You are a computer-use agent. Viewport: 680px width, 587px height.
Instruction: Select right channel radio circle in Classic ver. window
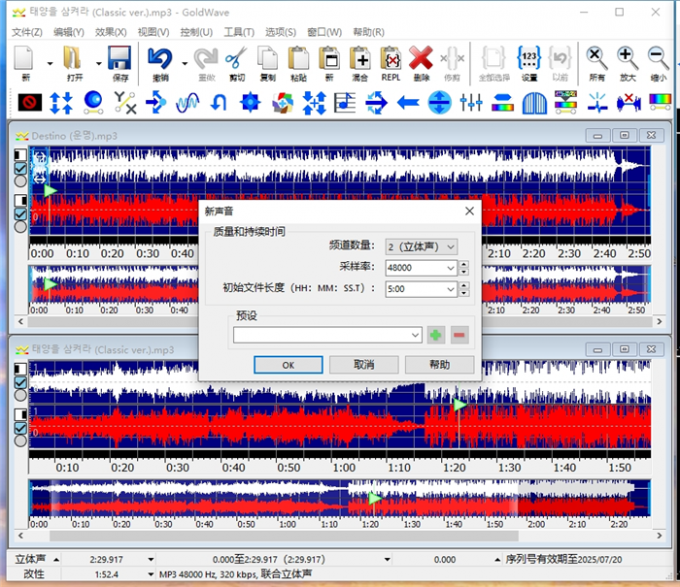(x=20, y=441)
